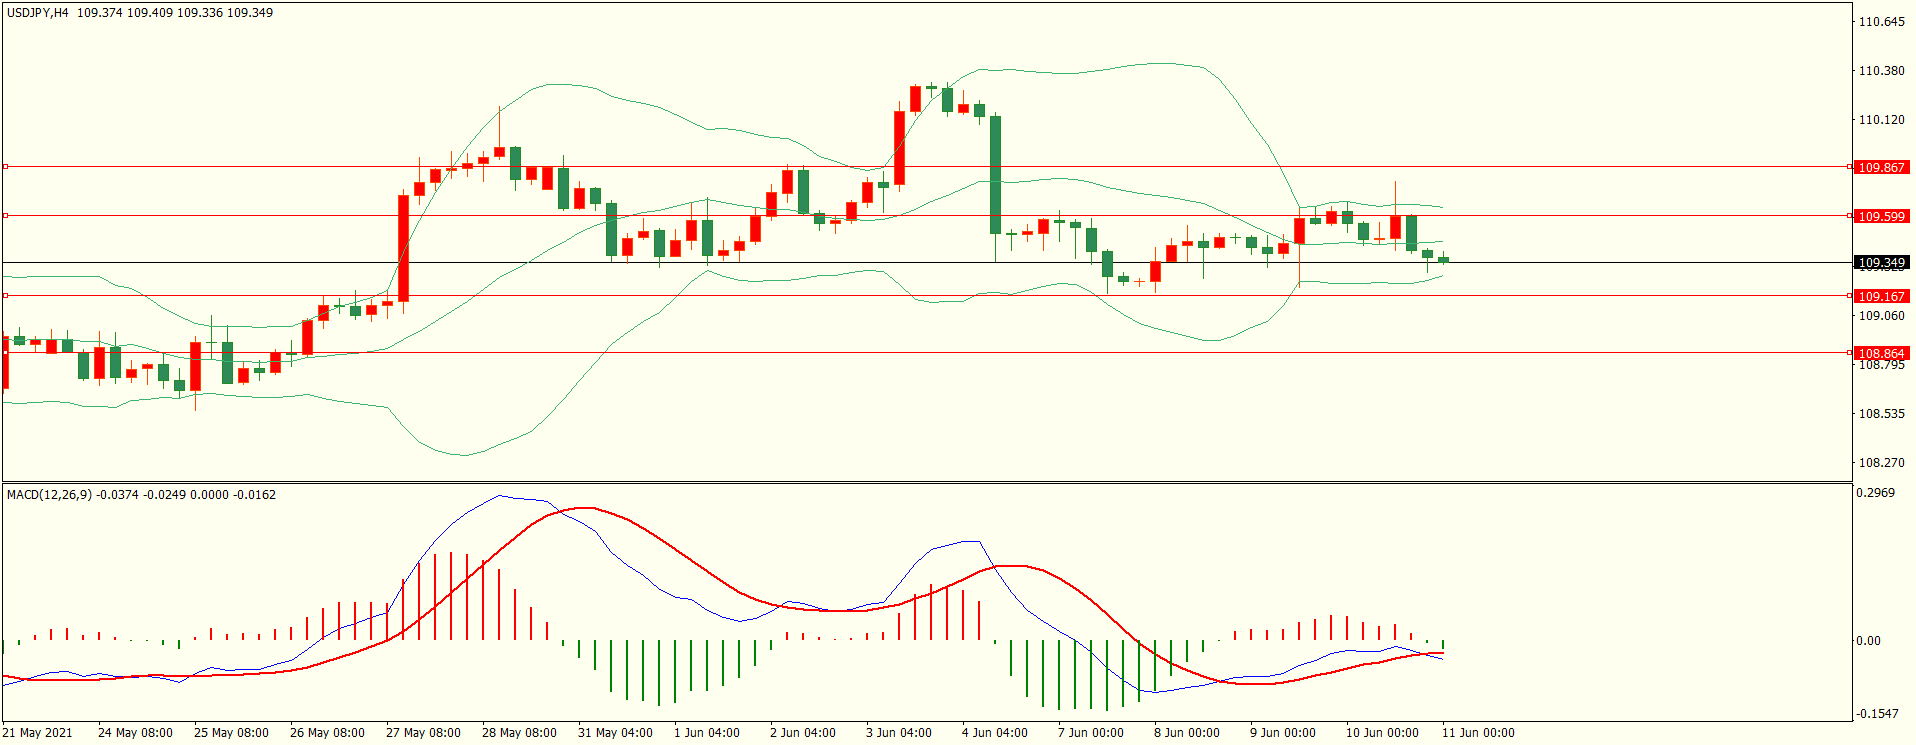The image size is (1916, 745).
Task: Click the 110.120 price axis label
Action: click(1881, 120)
